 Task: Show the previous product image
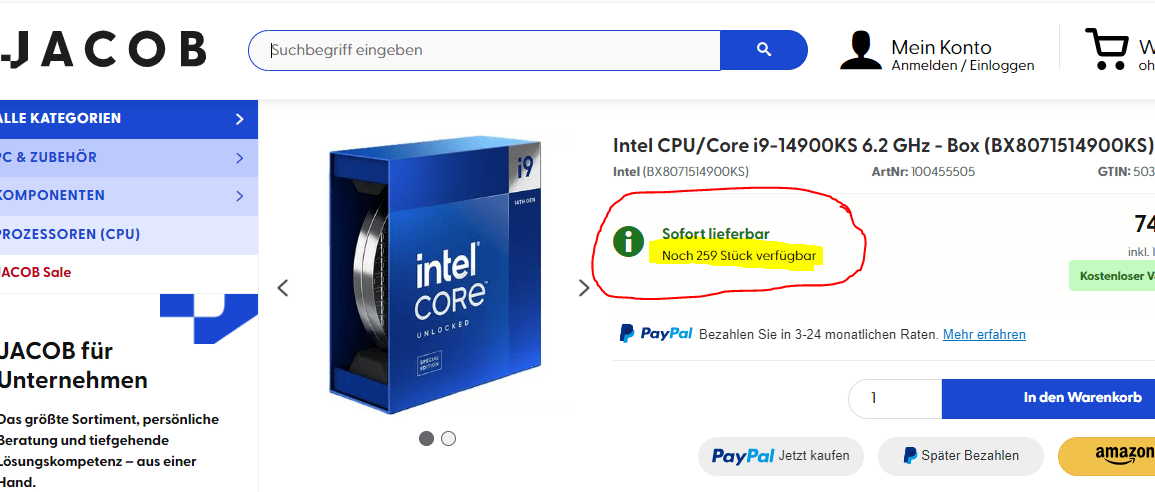pyautogui.click(x=283, y=288)
